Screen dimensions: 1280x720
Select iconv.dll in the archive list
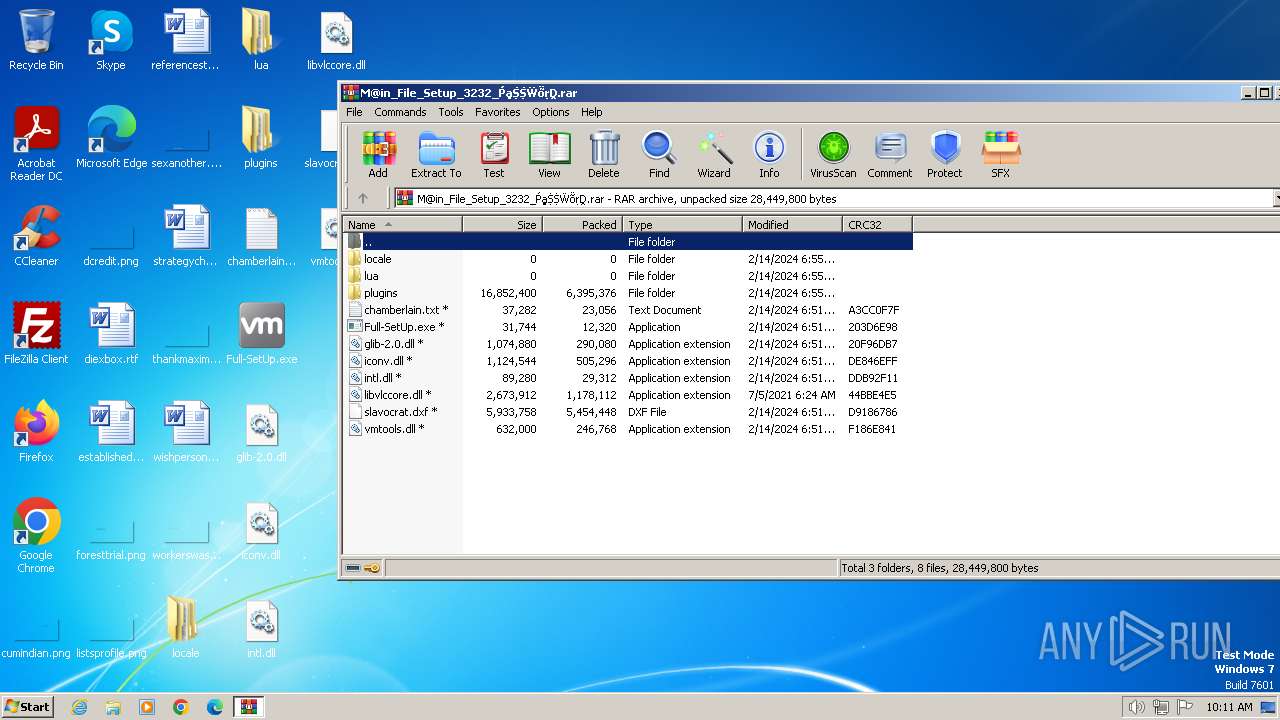(627, 361)
